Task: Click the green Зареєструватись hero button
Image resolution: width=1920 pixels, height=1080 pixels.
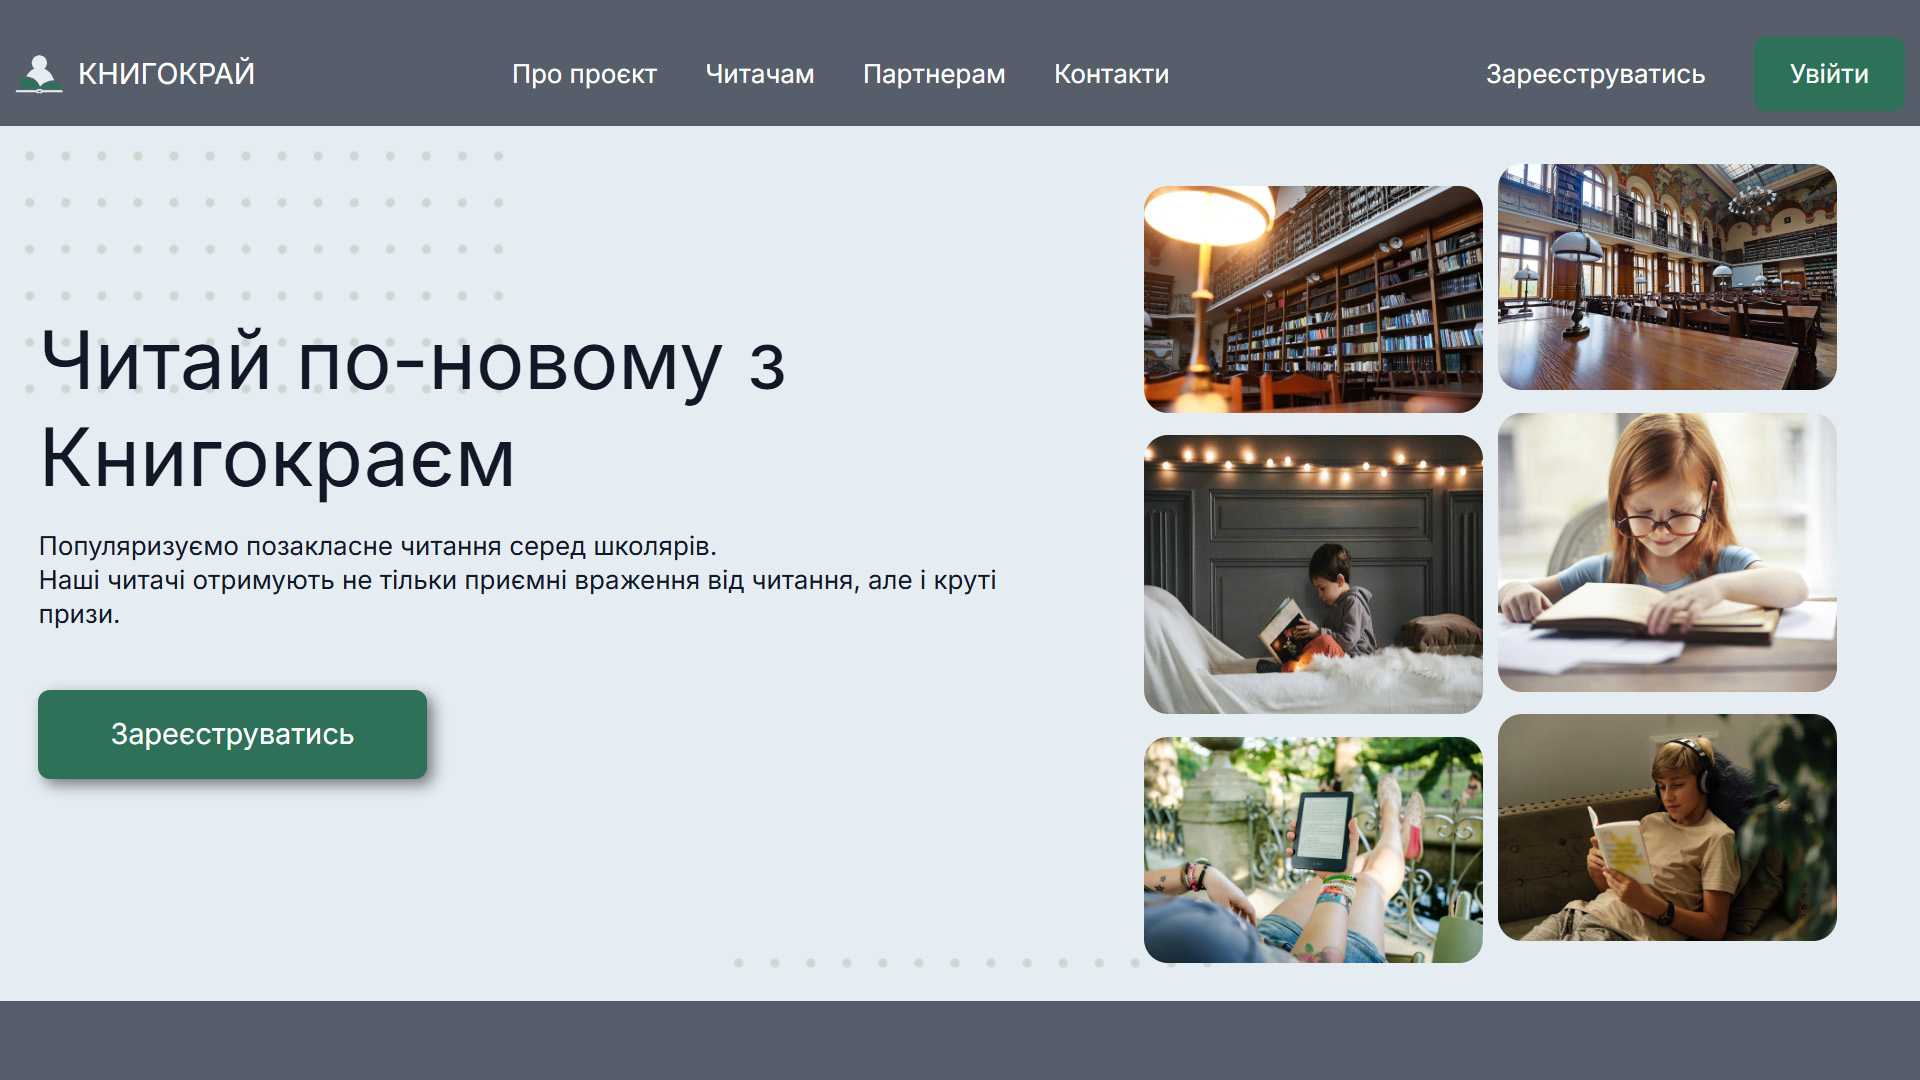Action: (232, 734)
